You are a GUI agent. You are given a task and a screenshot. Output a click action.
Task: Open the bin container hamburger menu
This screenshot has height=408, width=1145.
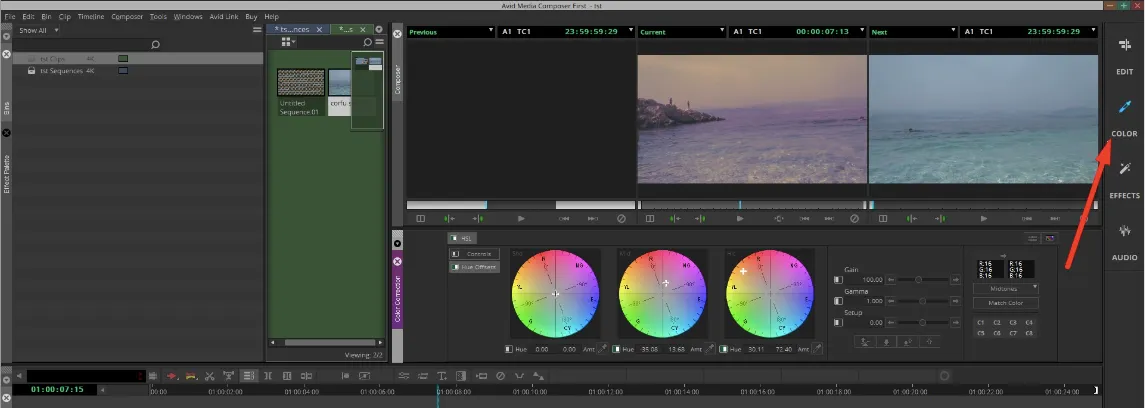[257, 30]
